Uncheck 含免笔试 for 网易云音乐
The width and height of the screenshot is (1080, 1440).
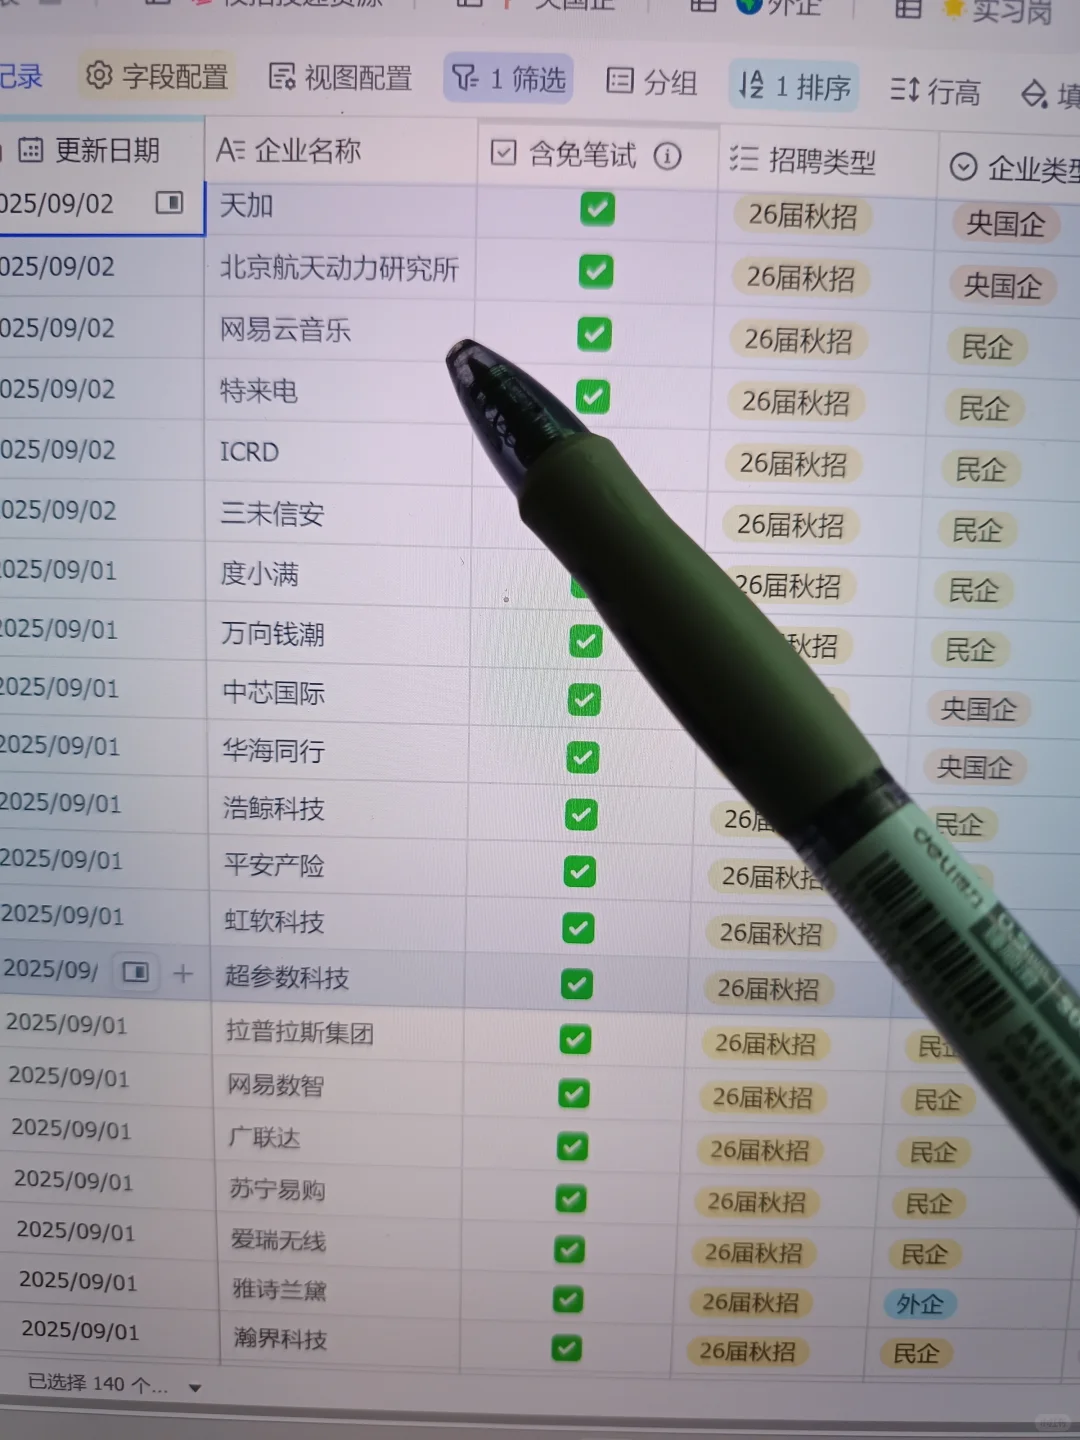tap(594, 333)
